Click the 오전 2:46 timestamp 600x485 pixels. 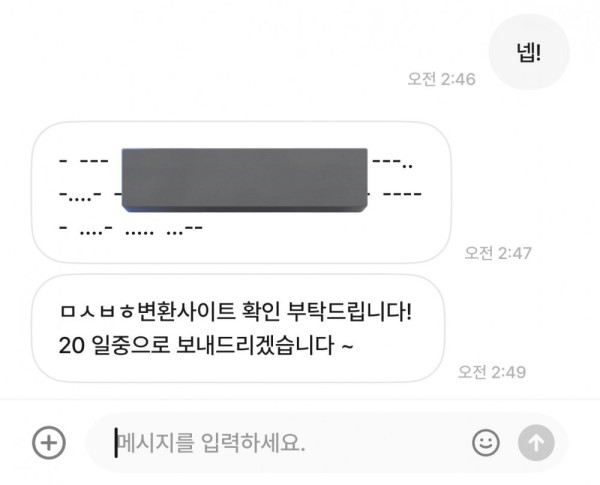click(x=441, y=79)
